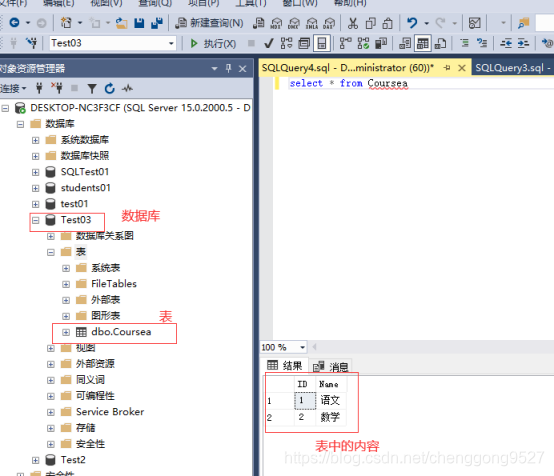554x476 pixels.
Task: Click refresh icon in Object Explorer
Action: [x=110, y=88]
